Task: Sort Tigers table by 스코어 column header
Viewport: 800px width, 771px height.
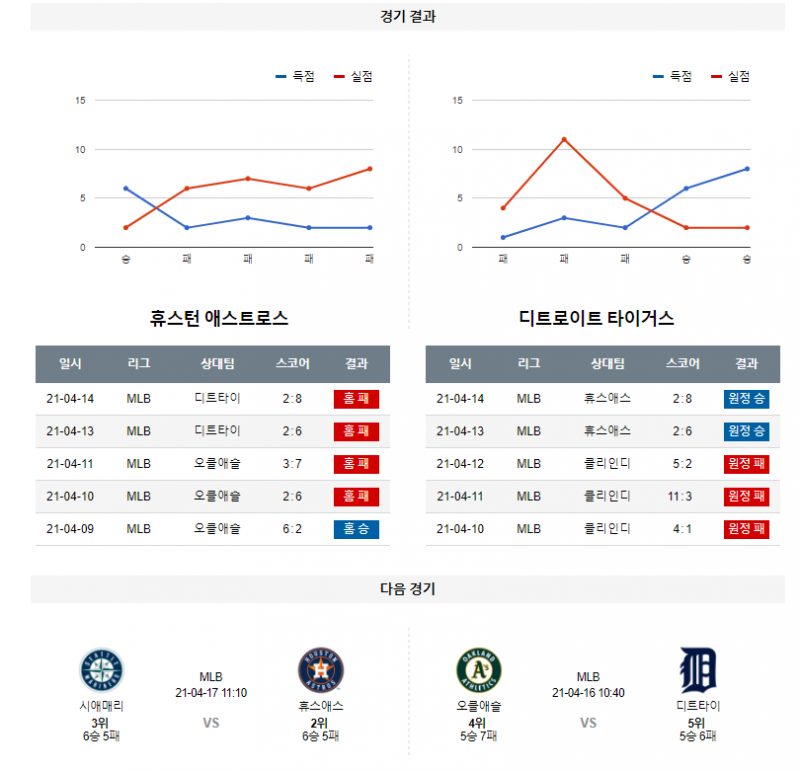Action: click(682, 364)
